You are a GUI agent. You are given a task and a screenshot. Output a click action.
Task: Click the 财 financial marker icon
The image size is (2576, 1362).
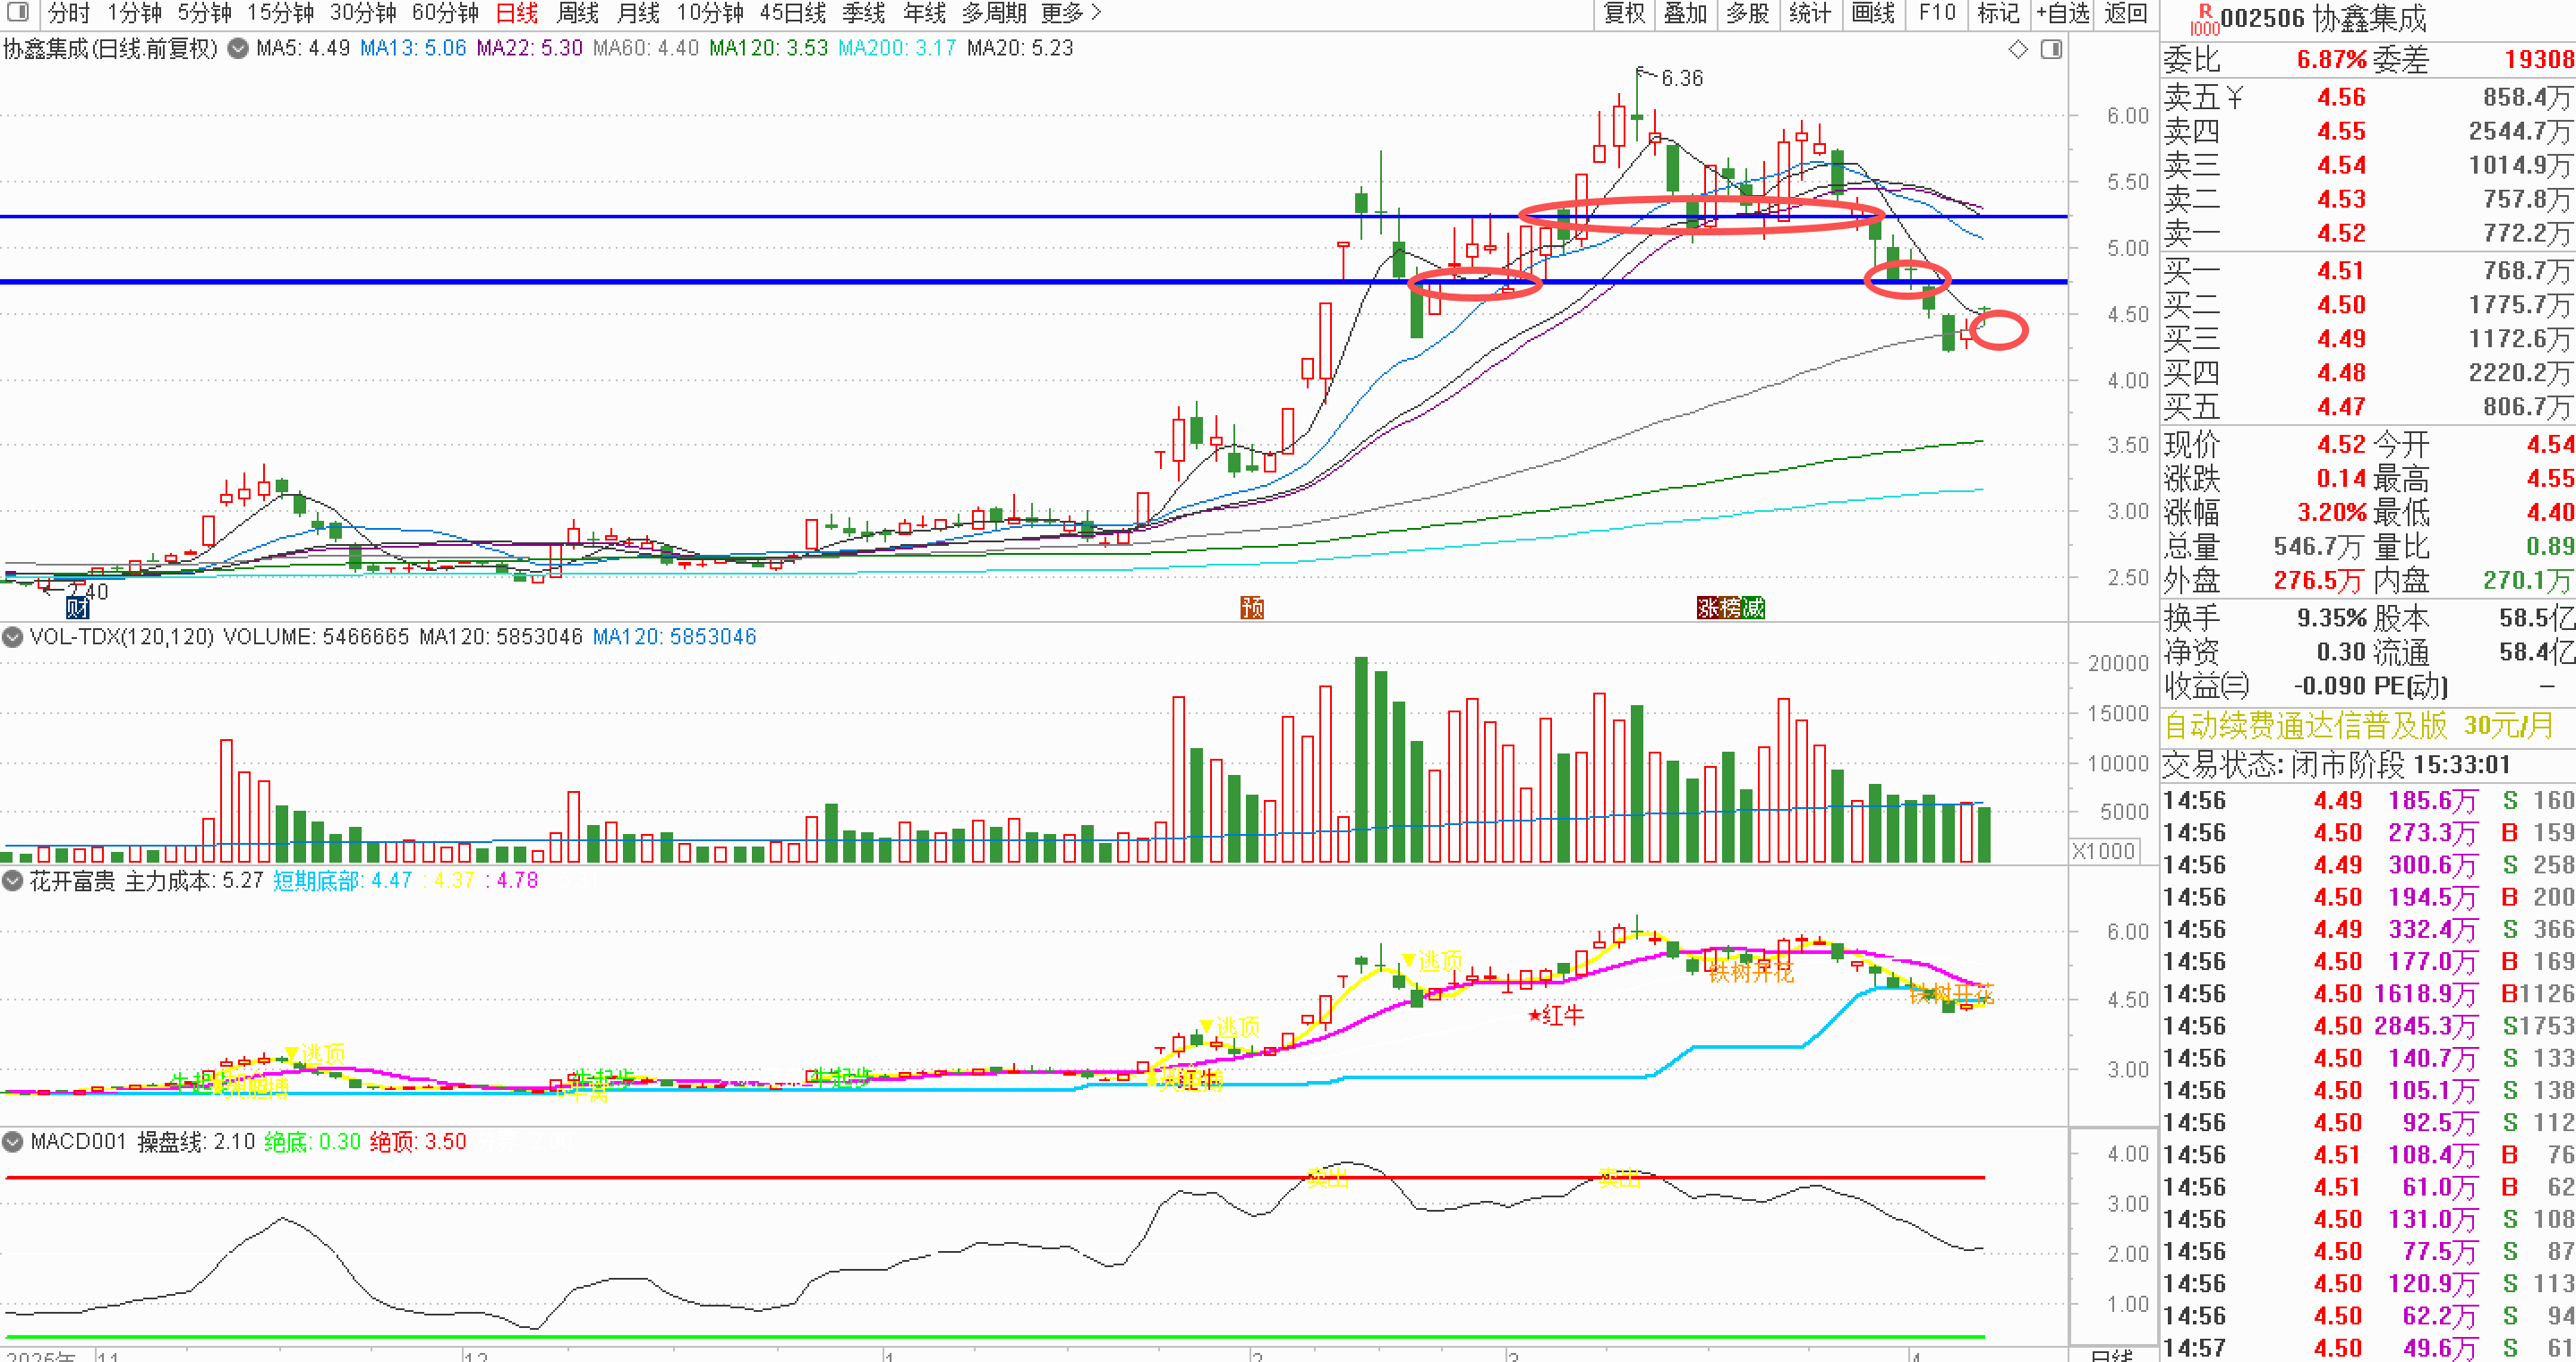[77, 608]
